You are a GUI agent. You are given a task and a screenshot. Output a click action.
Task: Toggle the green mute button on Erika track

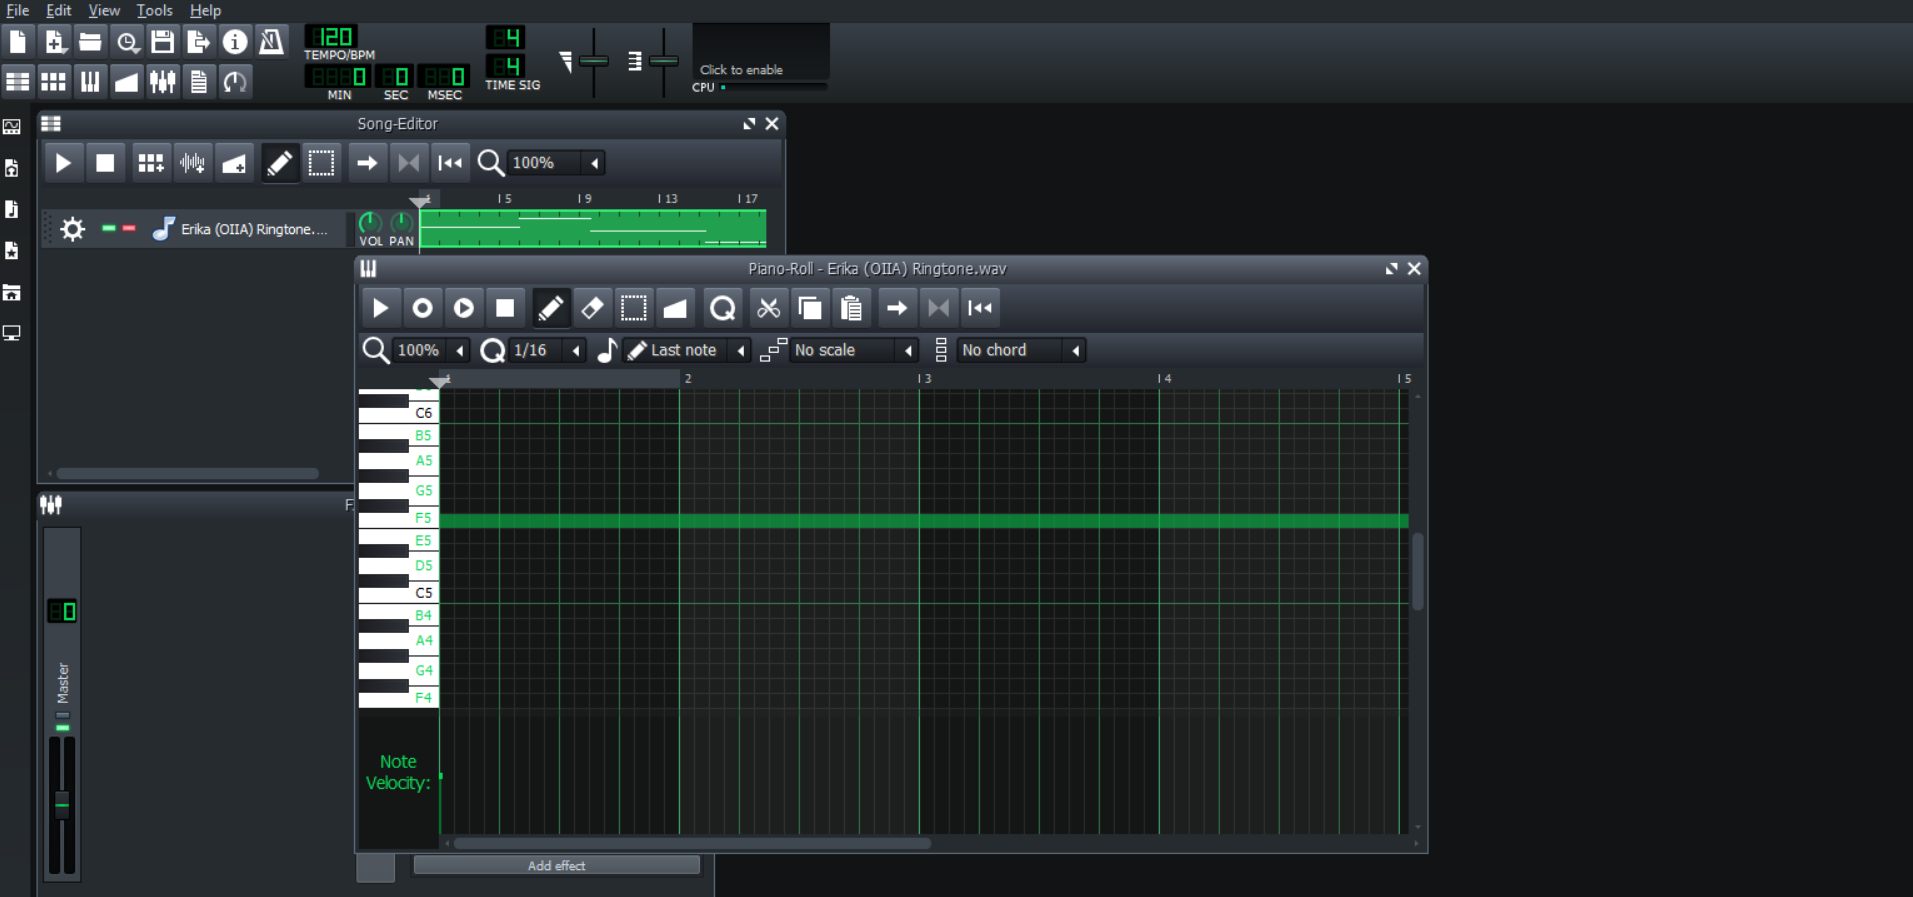[109, 229]
